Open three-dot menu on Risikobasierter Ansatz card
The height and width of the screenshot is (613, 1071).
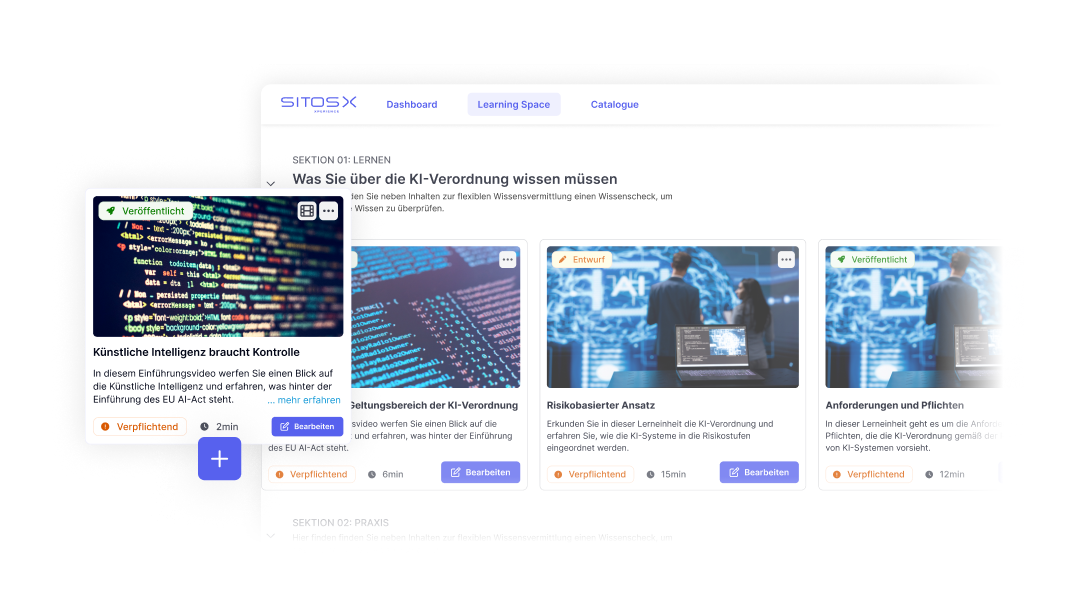pyautogui.click(x=786, y=260)
